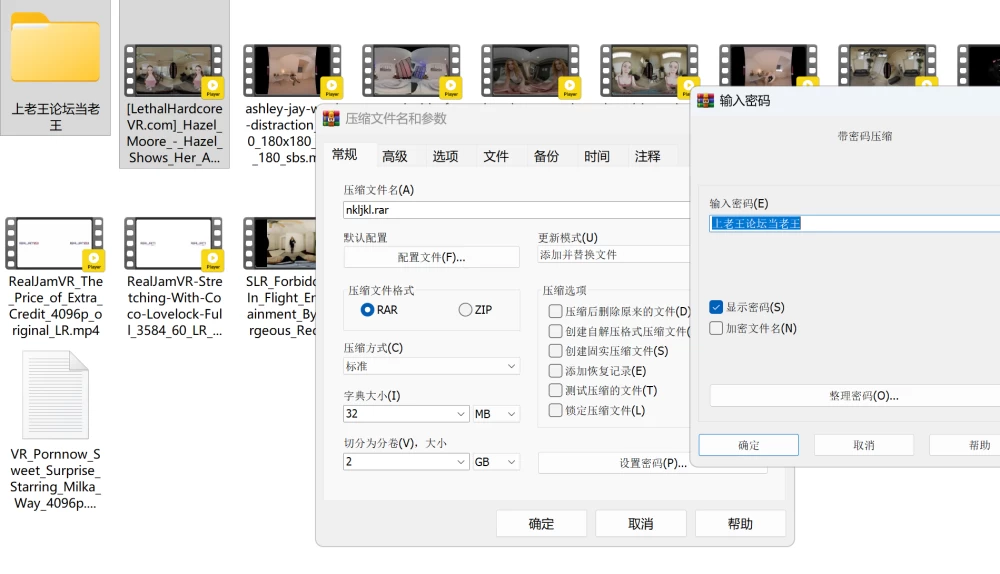
Task: Click the 压缩文件名 field containing nkljkl.rar
Action: click(x=516, y=210)
